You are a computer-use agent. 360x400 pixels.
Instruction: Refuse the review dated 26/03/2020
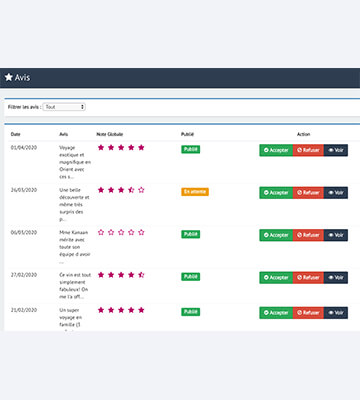pos(308,193)
